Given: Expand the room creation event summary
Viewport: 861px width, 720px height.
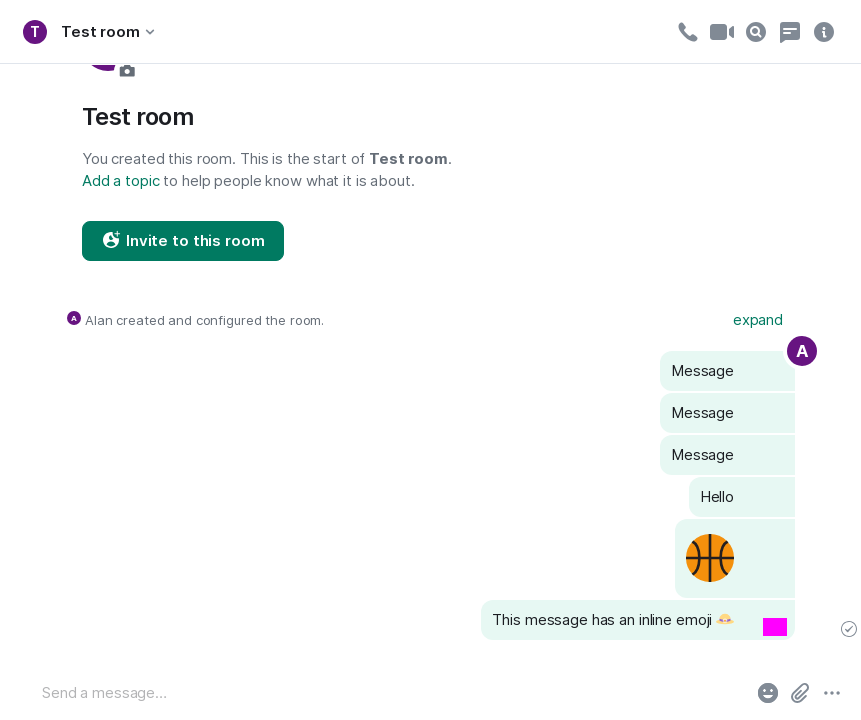Looking at the screenshot, I should pos(758,320).
